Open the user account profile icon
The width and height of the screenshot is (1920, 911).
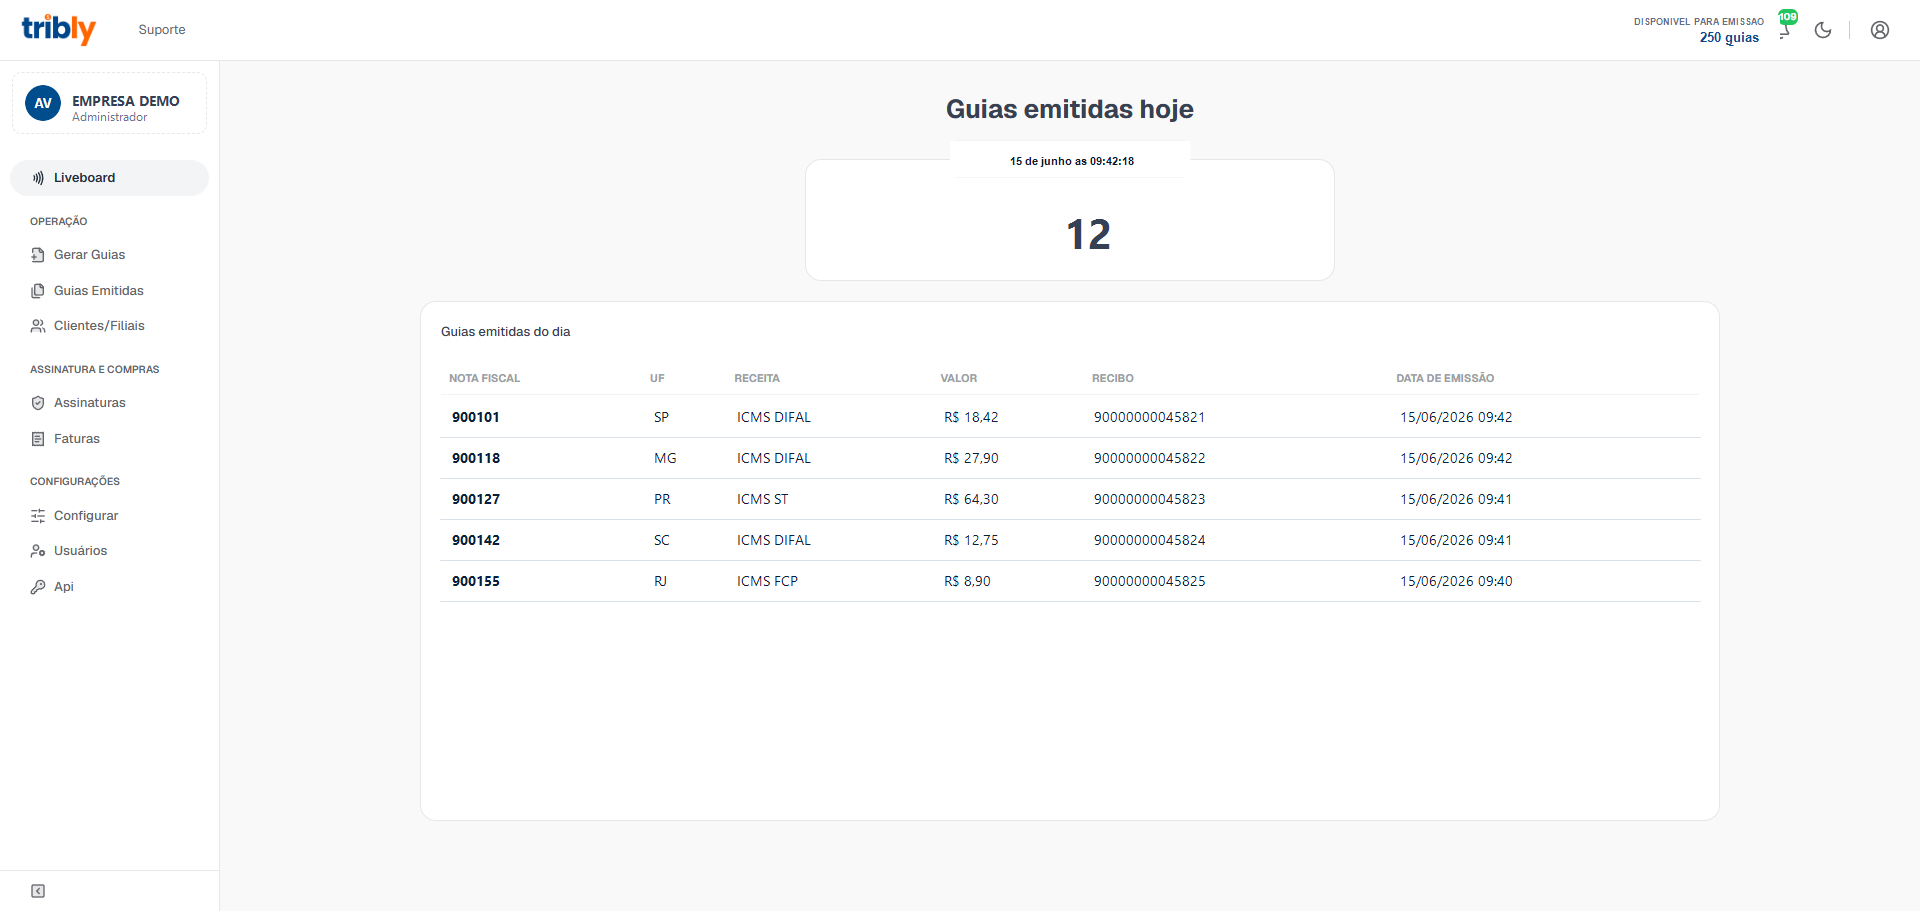[1880, 30]
